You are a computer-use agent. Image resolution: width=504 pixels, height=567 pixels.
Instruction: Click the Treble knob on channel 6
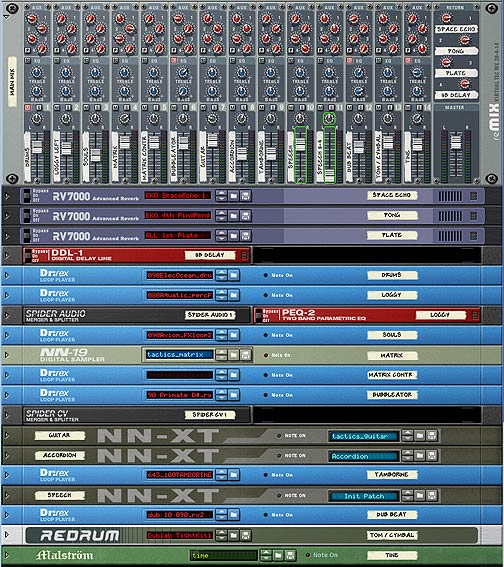183,73
